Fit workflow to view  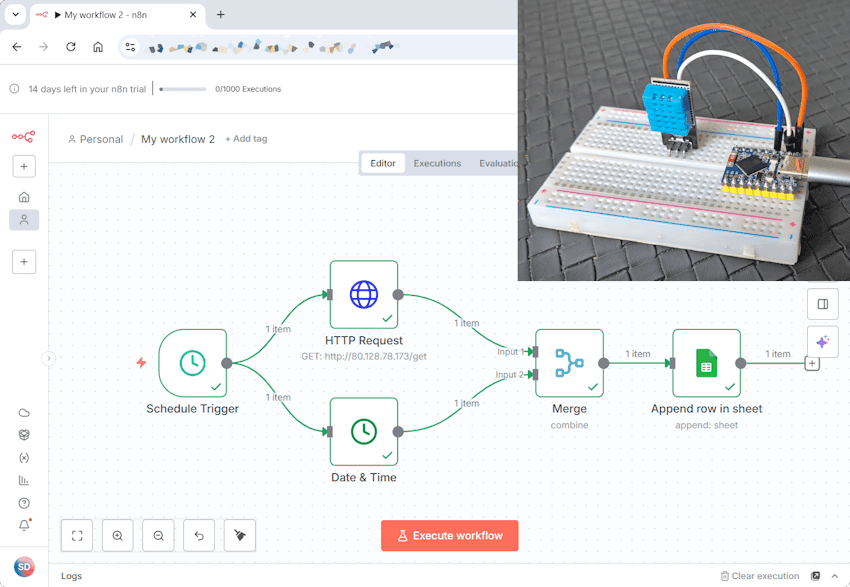(x=77, y=536)
